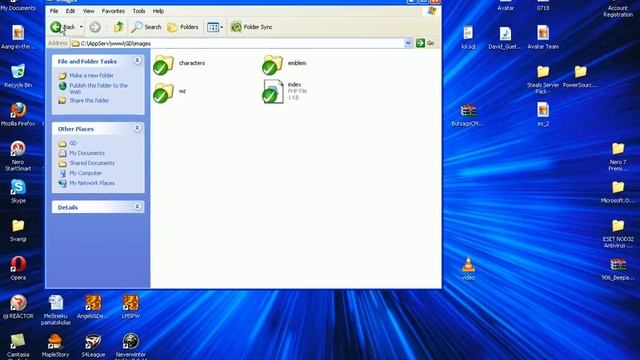Viewport: 640px width, 360px height.
Task: Open My Network Places link
Action: tap(92, 183)
